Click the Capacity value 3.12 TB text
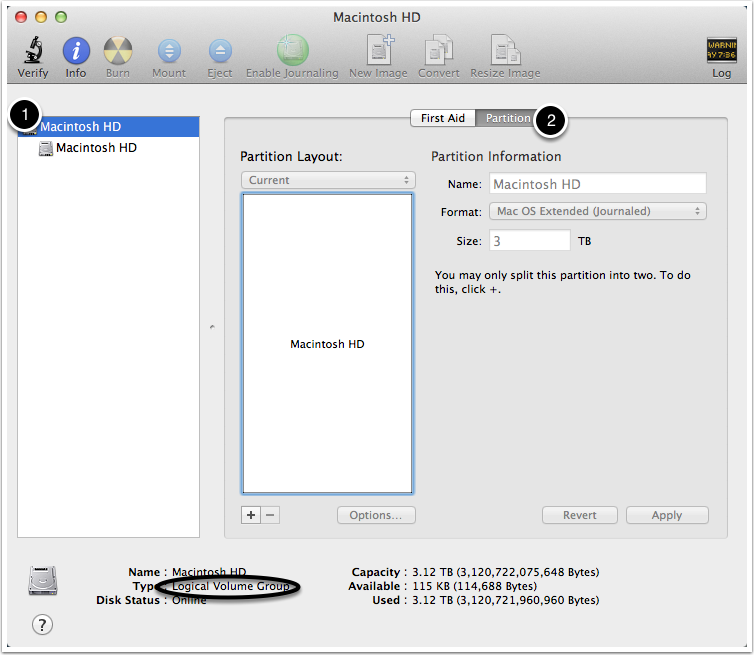The height and width of the screenshot is (655, 754). [x=505, y=572]
